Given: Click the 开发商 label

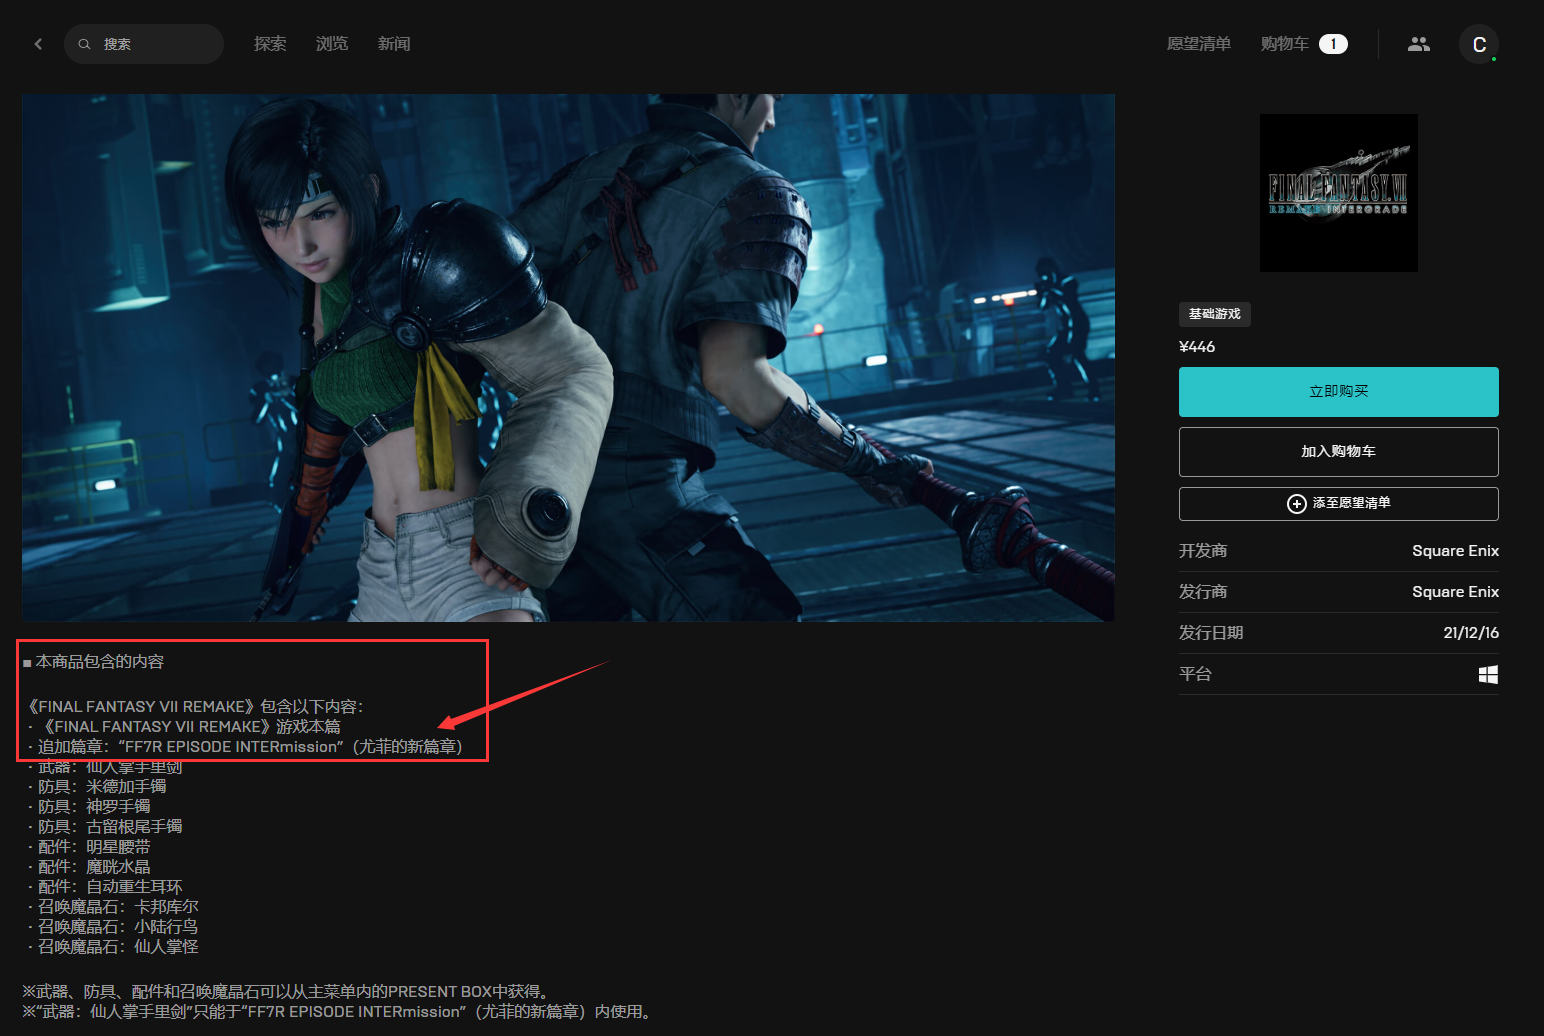Looking at the screenshot, I should tap(1203, 551).
